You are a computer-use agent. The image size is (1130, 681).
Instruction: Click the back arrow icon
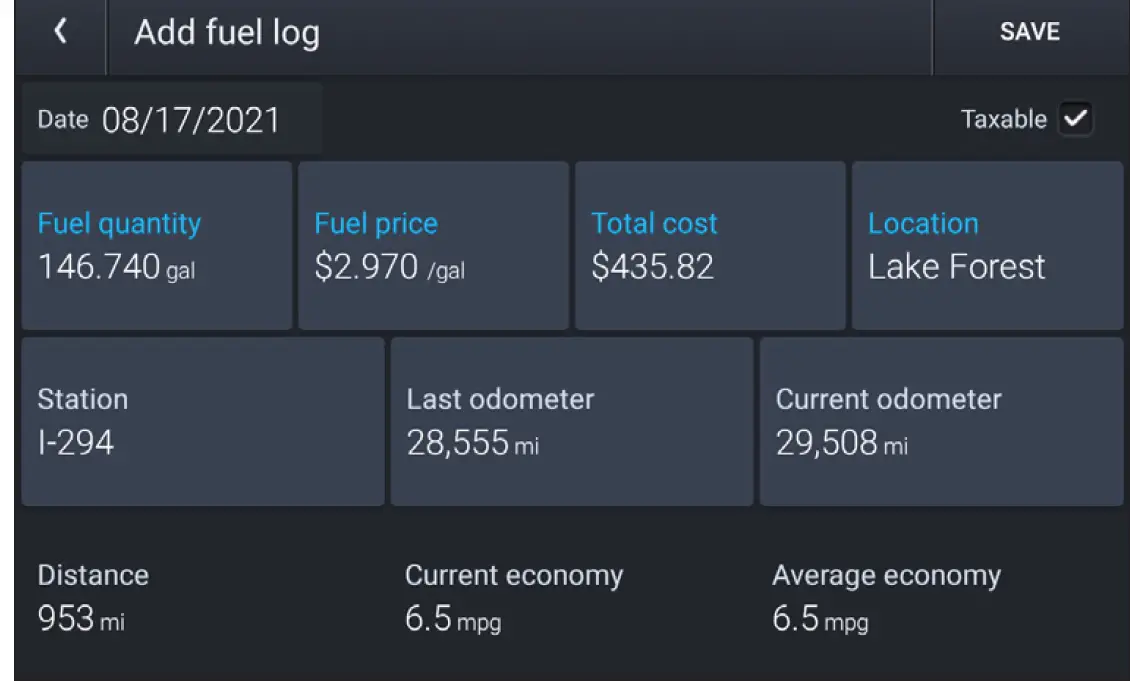pos(61,33)
